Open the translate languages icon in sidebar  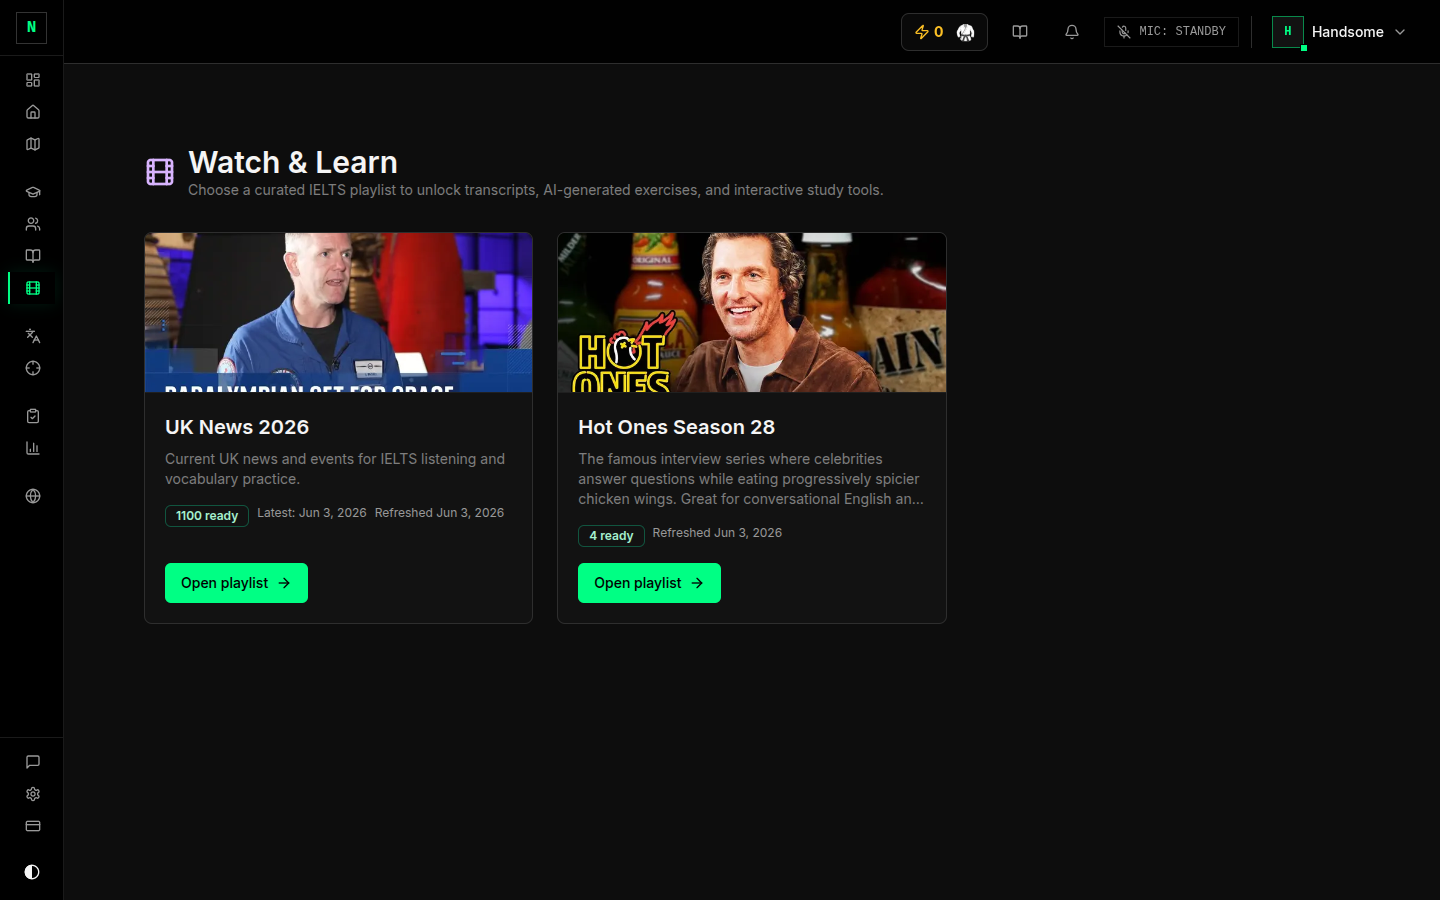33,336
